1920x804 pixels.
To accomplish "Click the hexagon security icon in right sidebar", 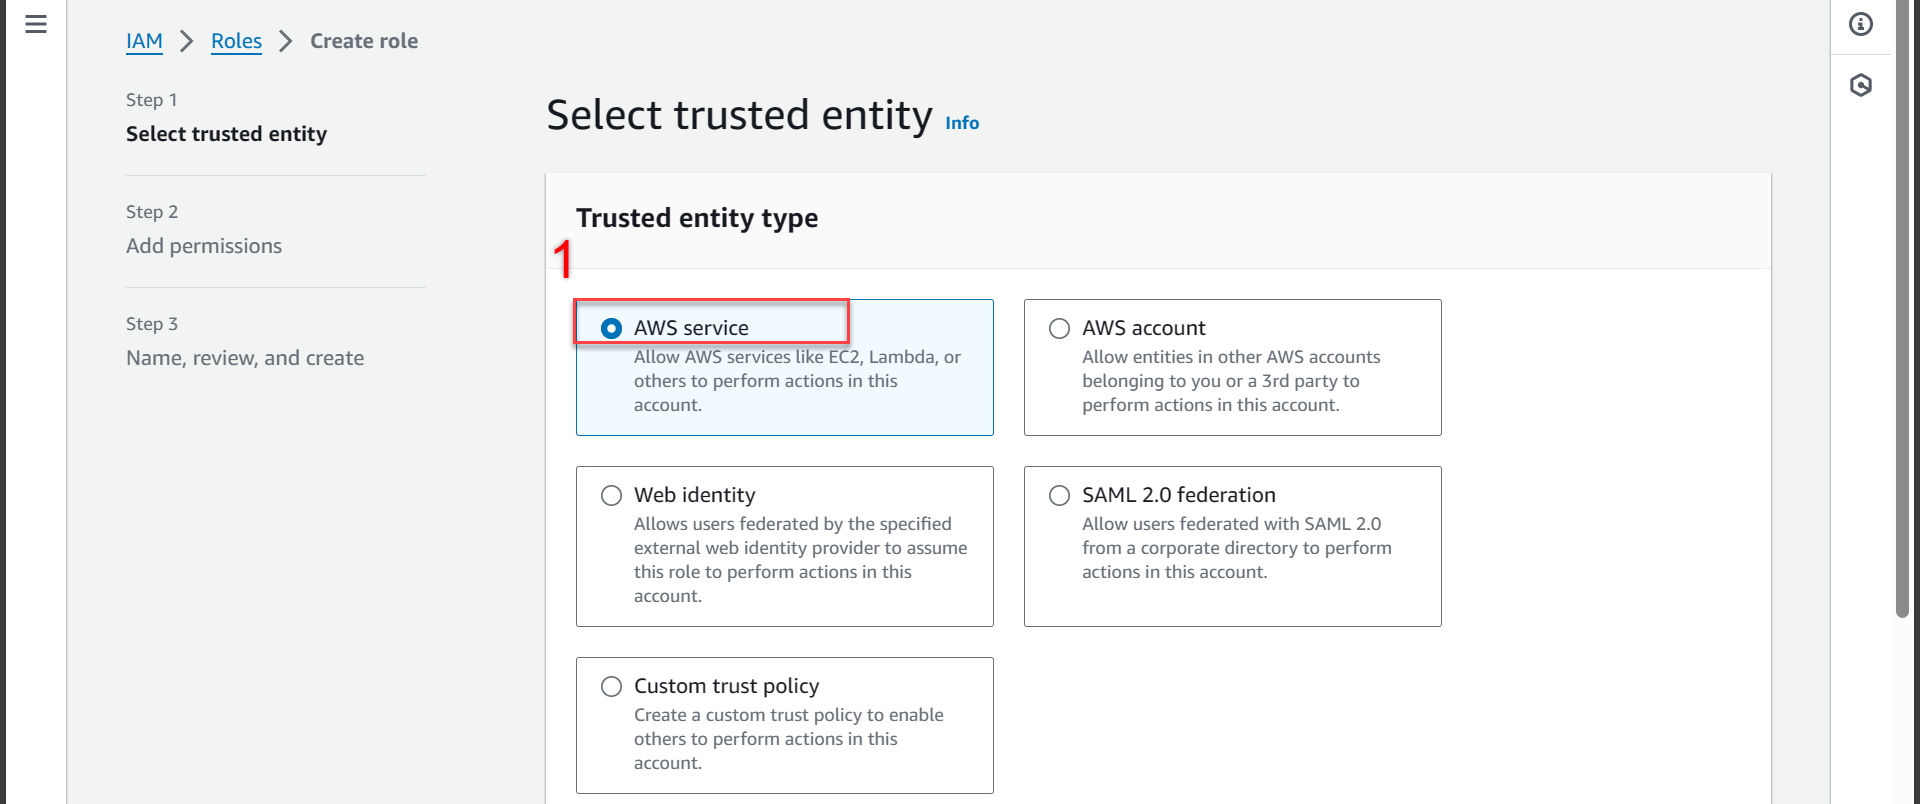I will point(1860,85).
